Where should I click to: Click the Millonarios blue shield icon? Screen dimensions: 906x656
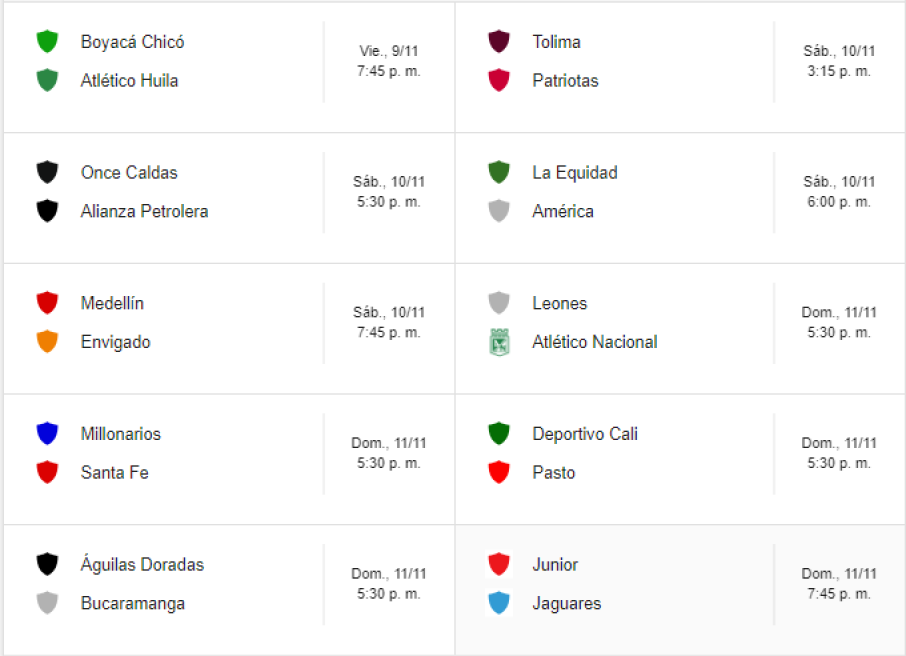[x=47, y=434]
